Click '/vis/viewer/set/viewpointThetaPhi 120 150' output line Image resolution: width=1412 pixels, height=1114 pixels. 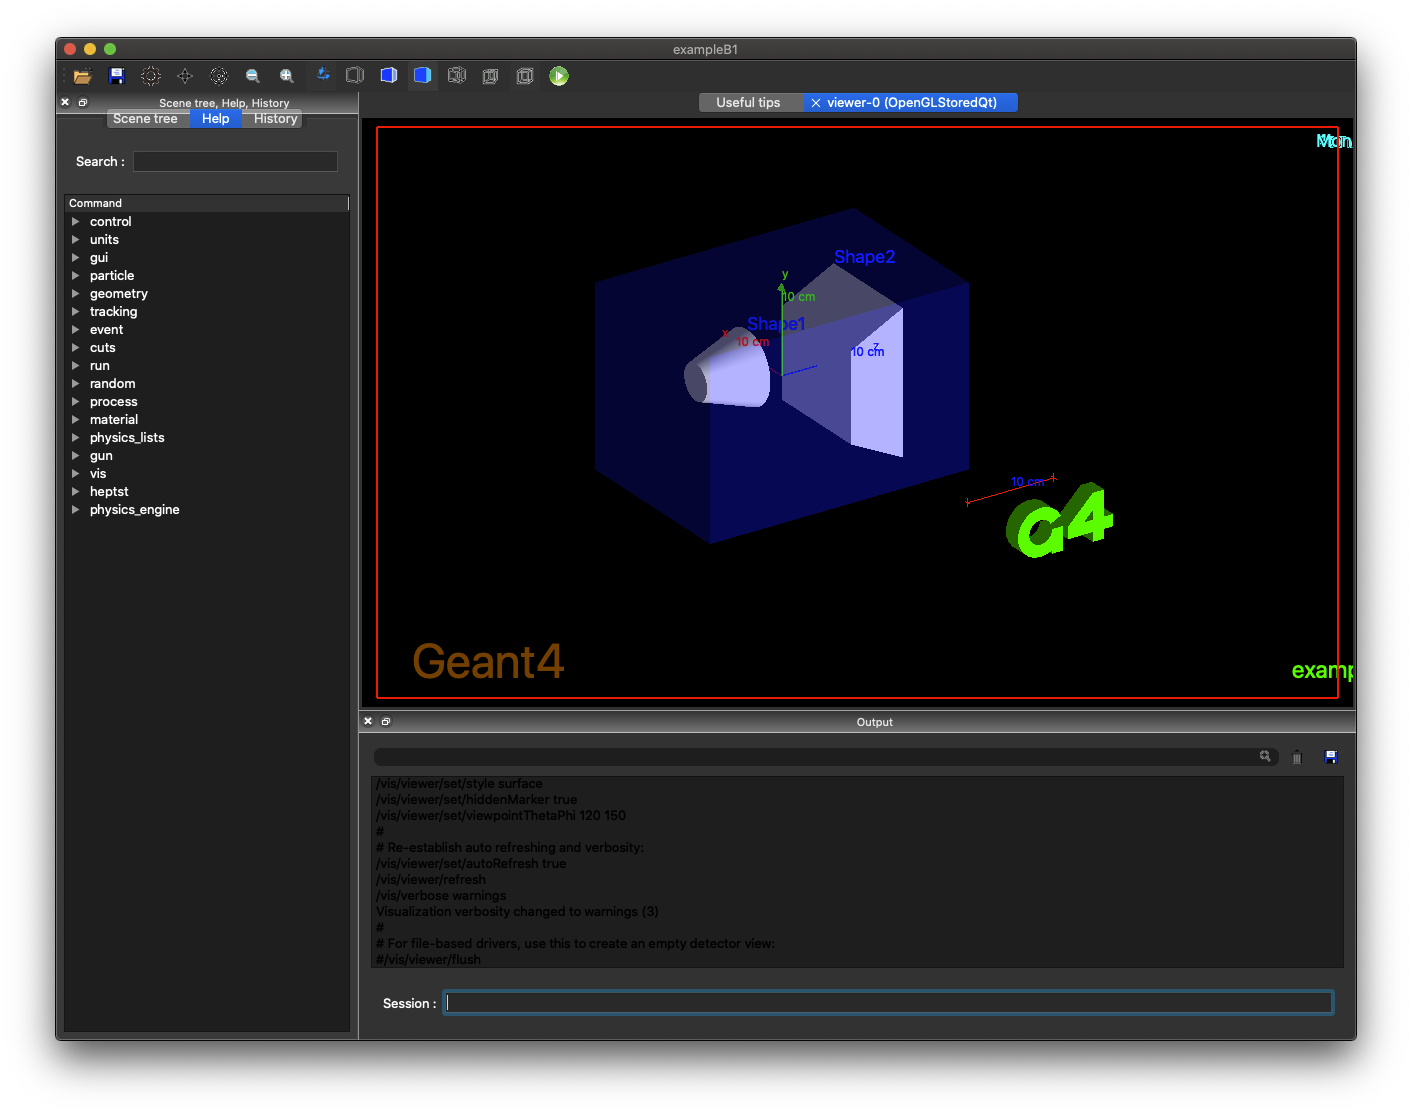(x=501, y=816)
